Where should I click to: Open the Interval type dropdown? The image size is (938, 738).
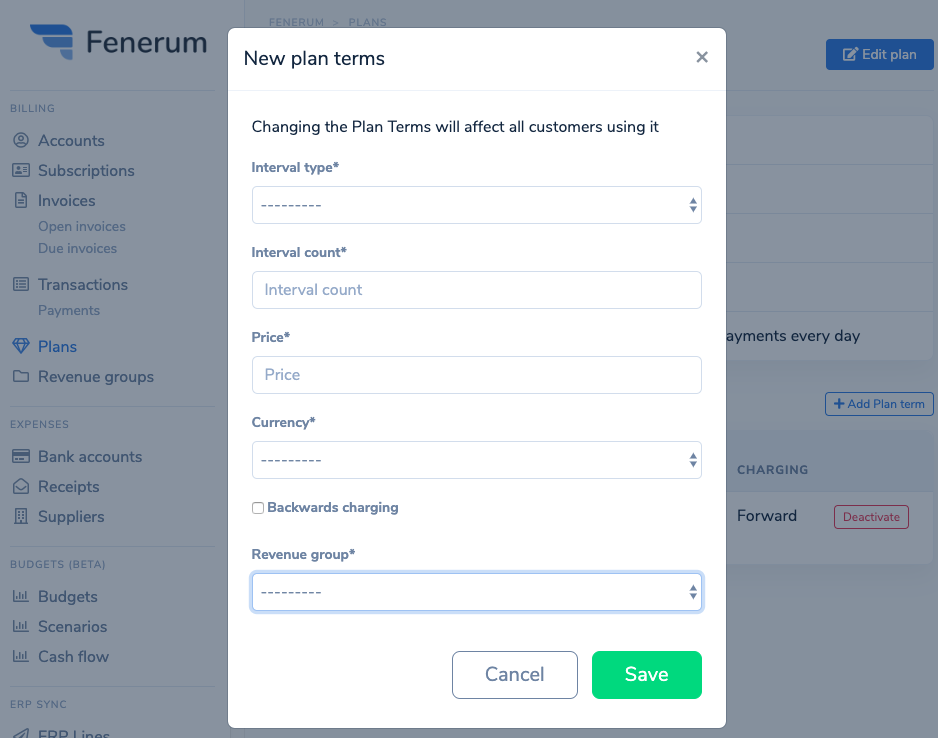(x=477, y=205)
